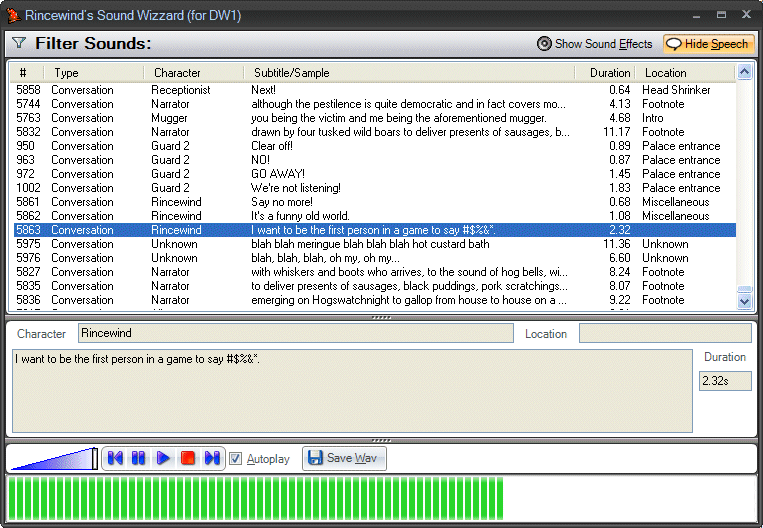Screen dimensions: 763x528
Task: Select row 1002 'We're not listening!'
Action: tap(375, 188)
